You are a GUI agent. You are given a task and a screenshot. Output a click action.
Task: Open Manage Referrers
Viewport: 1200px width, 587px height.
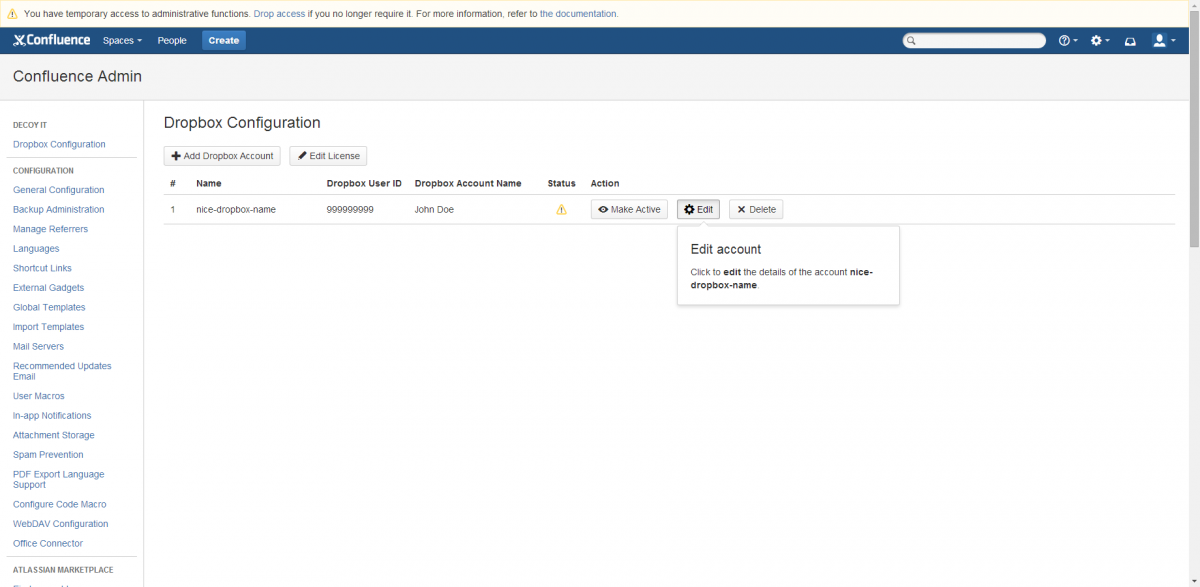[x=50, y=229]
